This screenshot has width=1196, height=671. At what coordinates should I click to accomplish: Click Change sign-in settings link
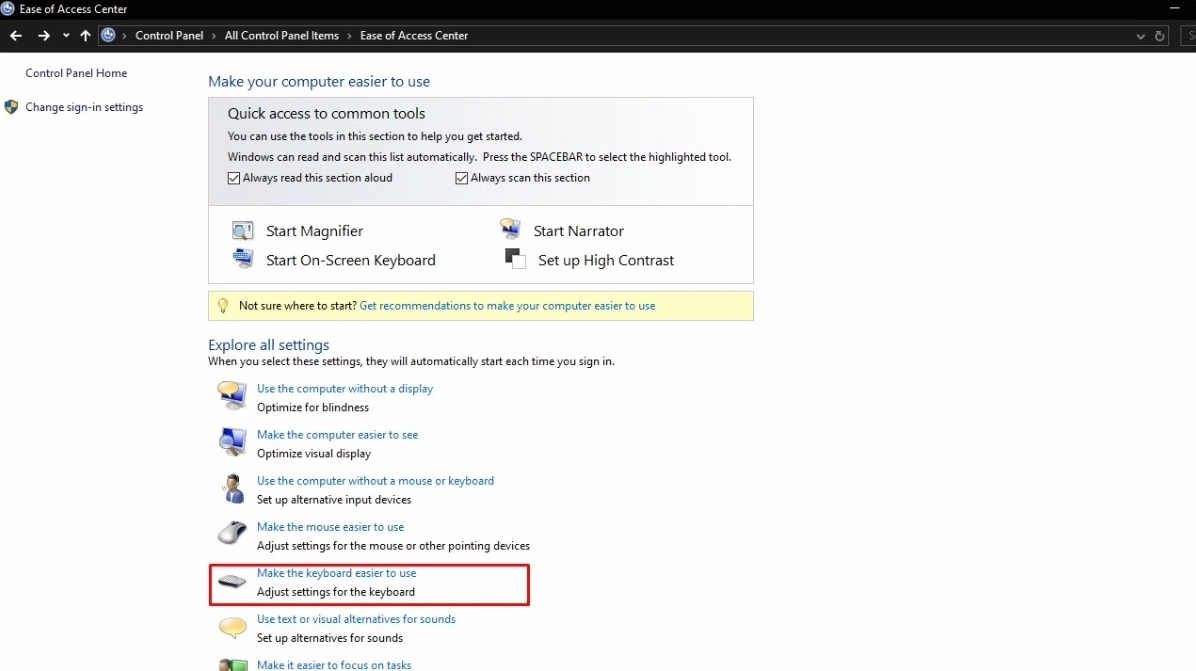[x=84, y=107]
